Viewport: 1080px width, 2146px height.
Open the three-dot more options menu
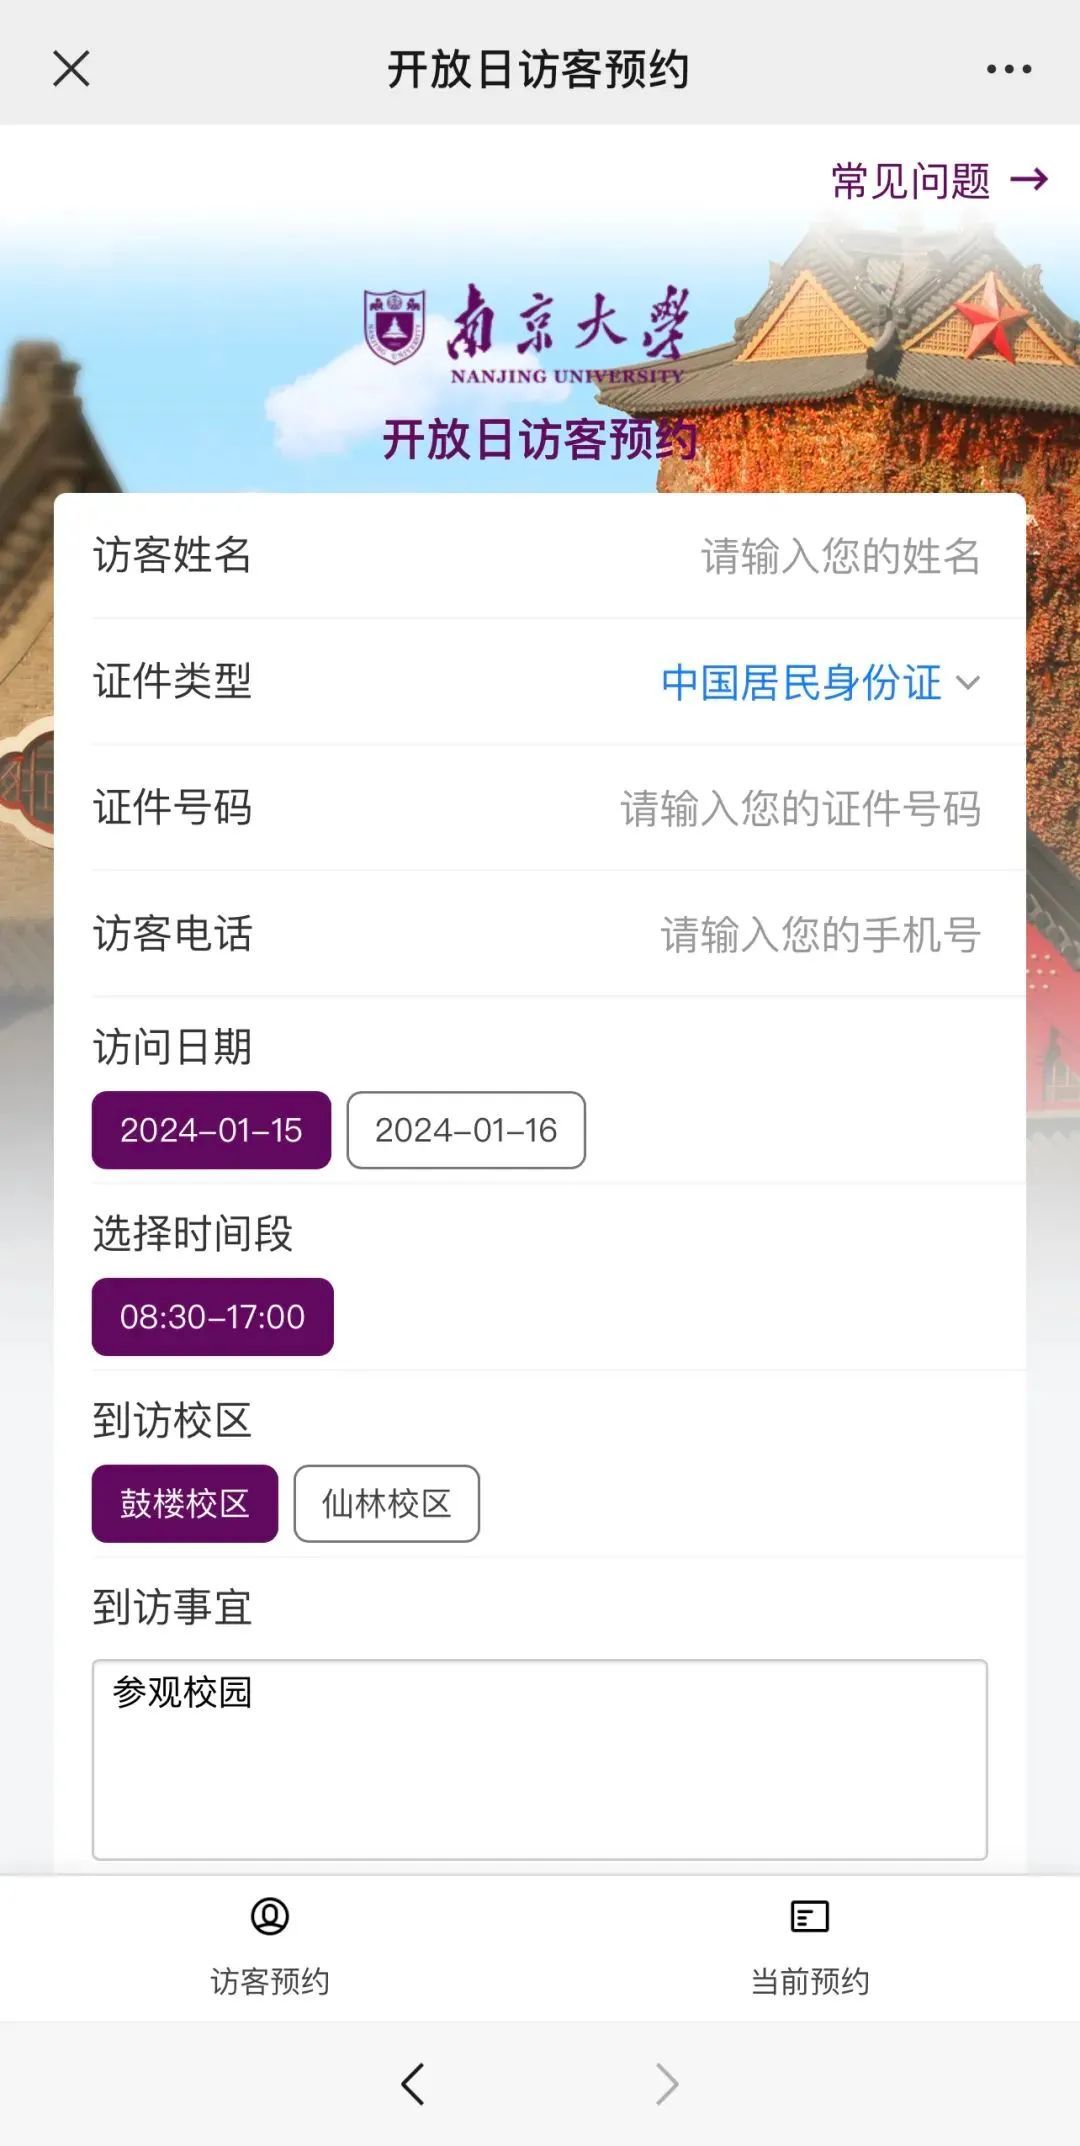(x=1008, y=69)
